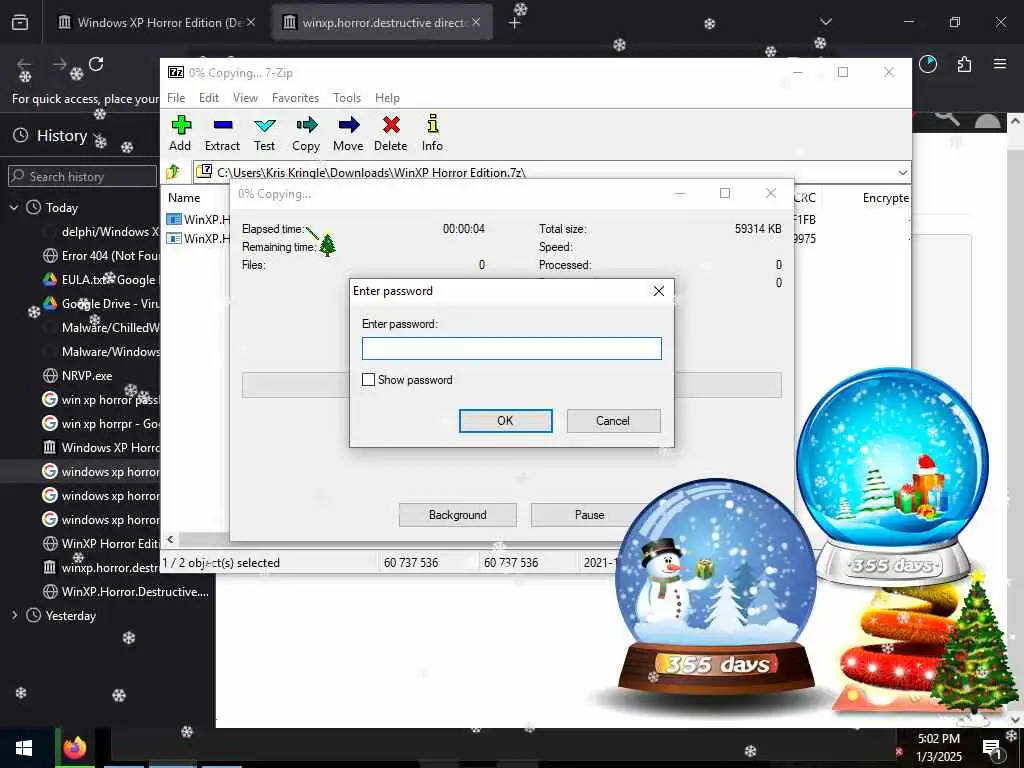Expand the 7-Zip address bar dropdown
The height and width of the screenshot is (768, 1024).
click(903, 172)
